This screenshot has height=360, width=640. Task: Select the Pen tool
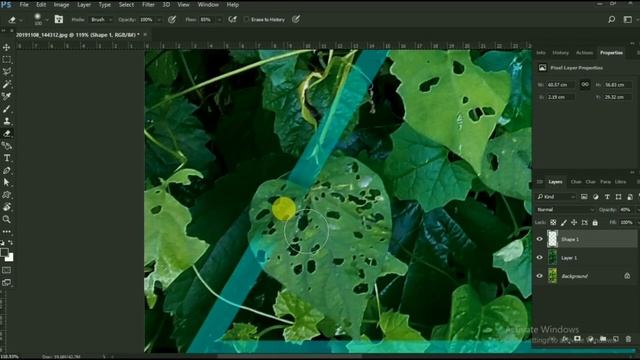[x=7, y=170]
